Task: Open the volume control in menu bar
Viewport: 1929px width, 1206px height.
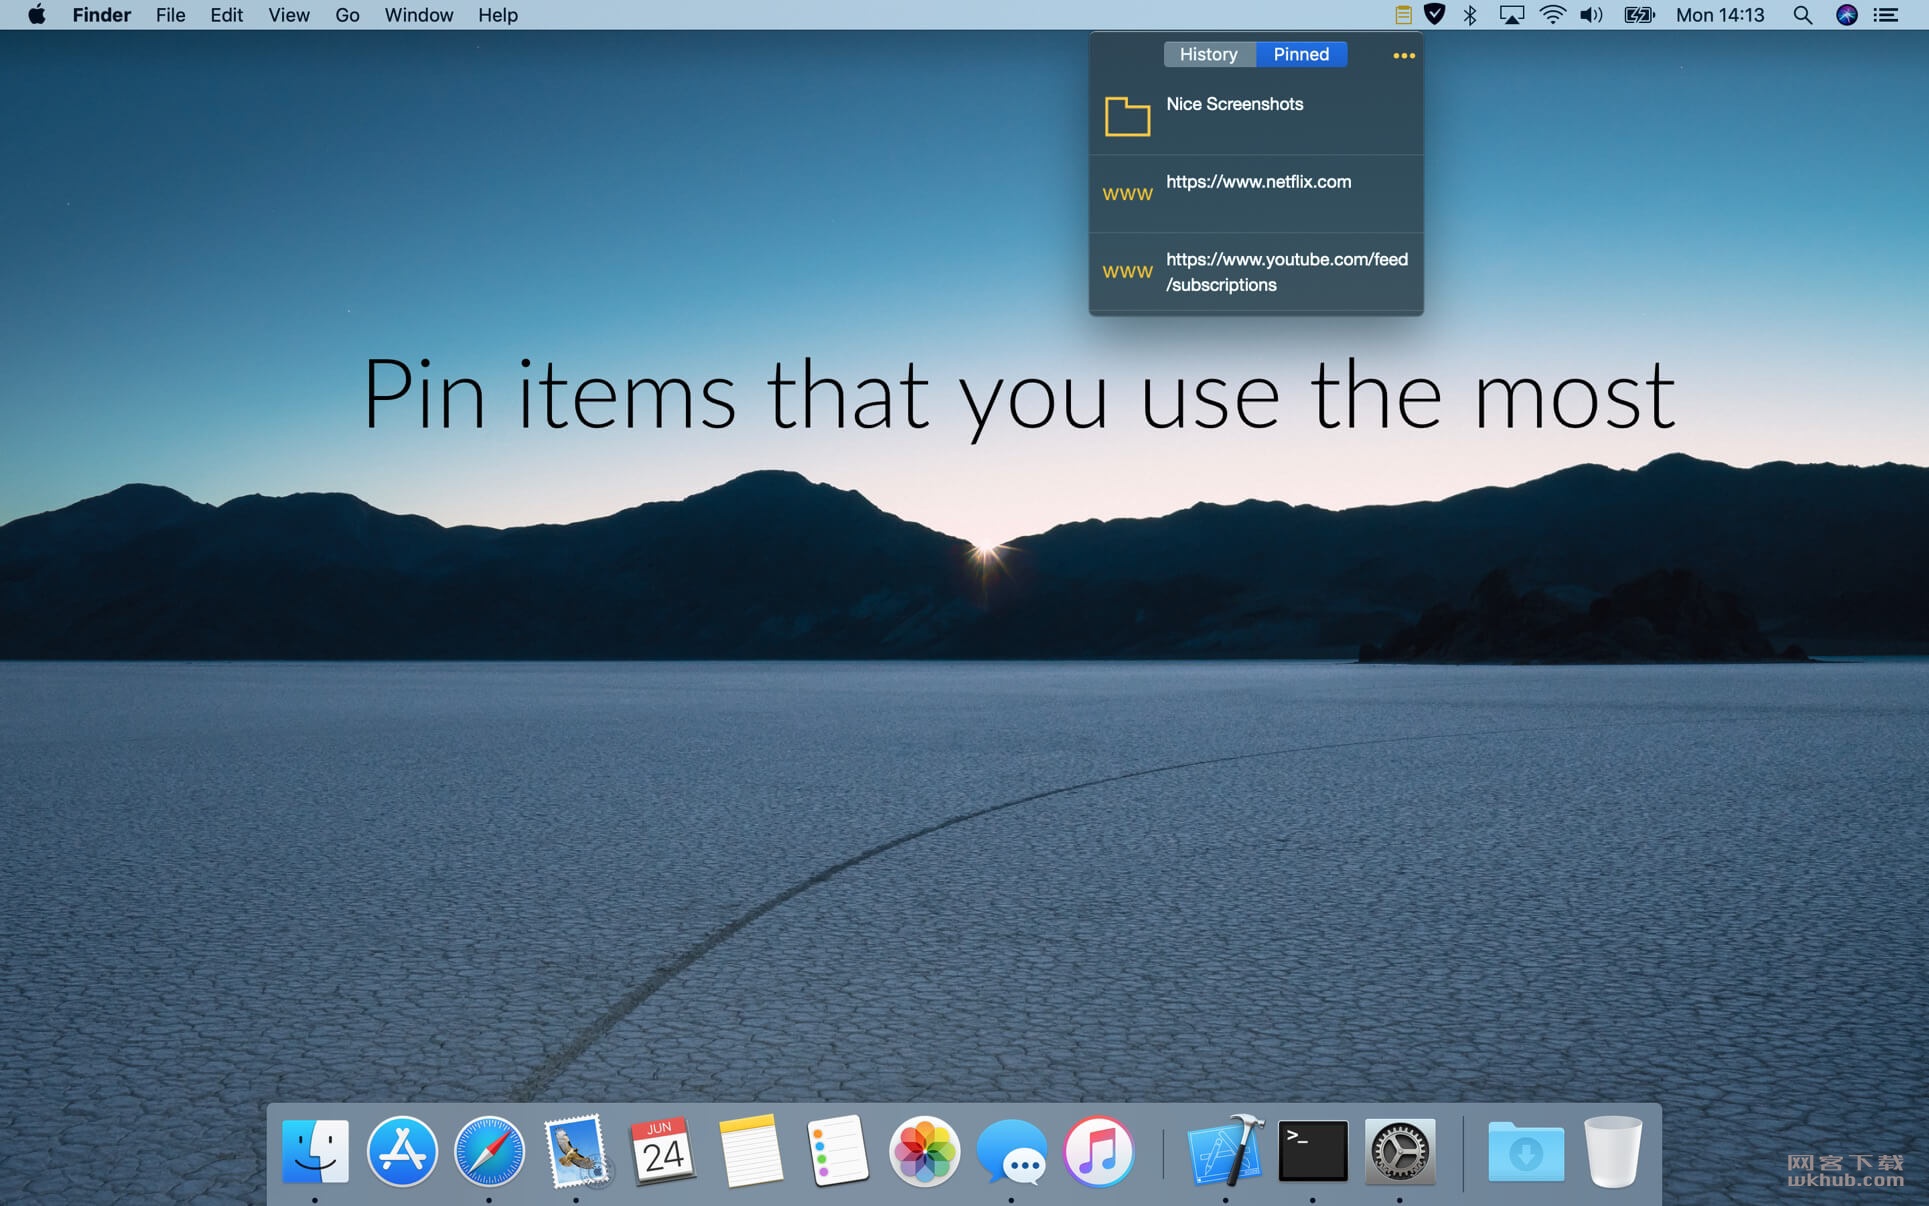Action: (1591, 15)
